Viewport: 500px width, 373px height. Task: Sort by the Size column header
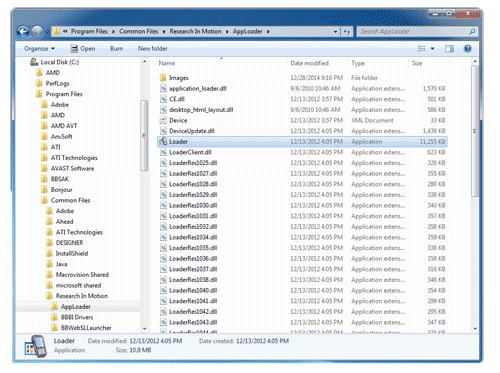(417, 63)
